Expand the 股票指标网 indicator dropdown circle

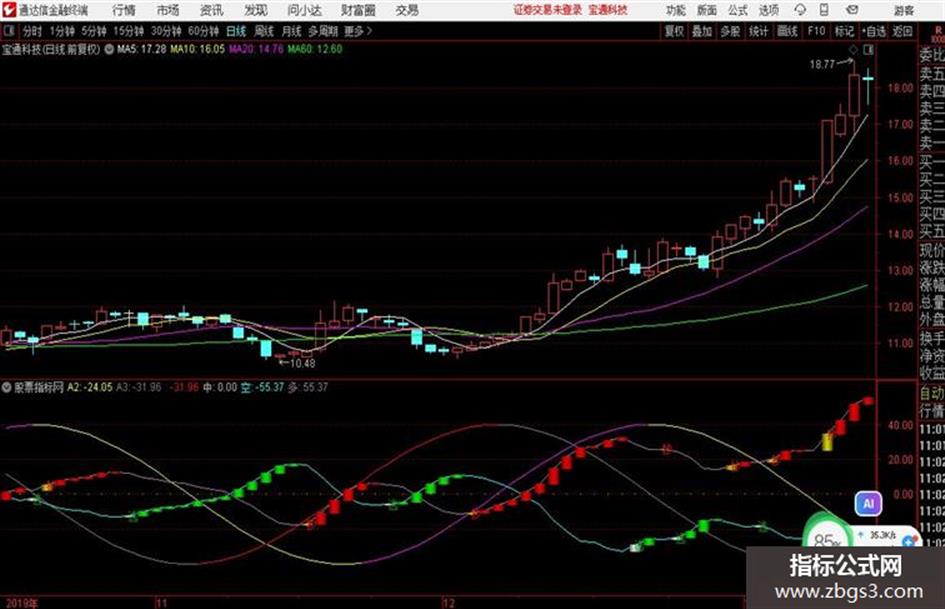pyautogui.click(x=7, y=387)
